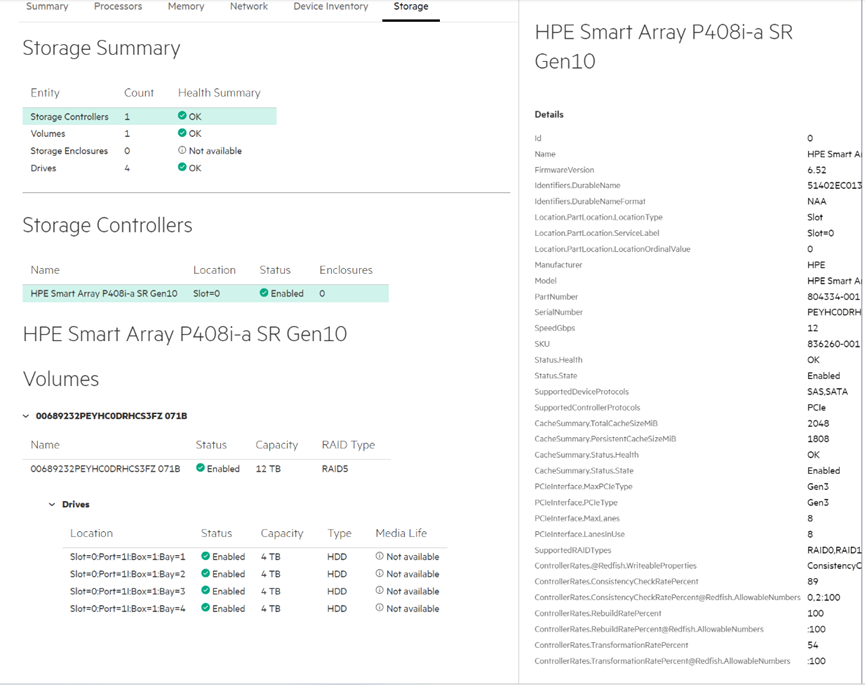Click the SerialNumber label in Details
Viewport: 865px width, 685px height.
click(x=558, y=312)
